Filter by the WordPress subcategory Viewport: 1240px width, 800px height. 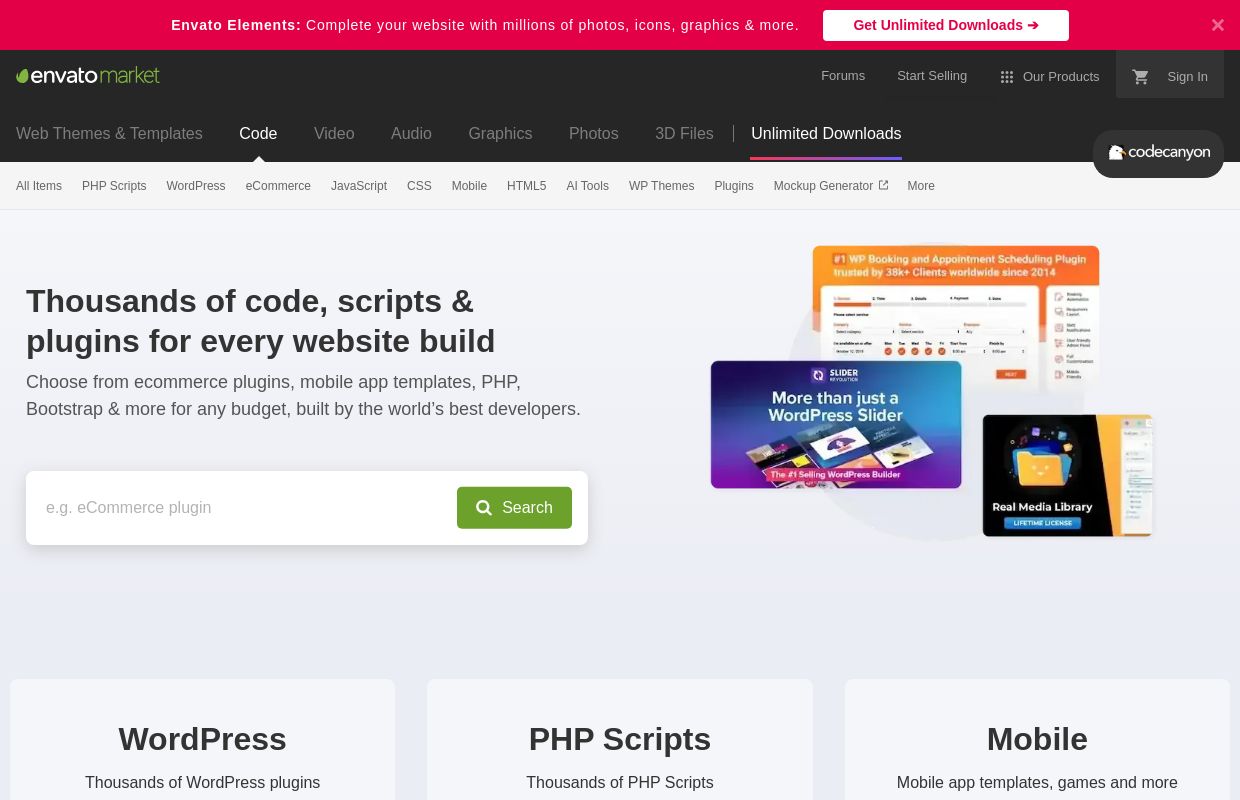pos(195,186)
